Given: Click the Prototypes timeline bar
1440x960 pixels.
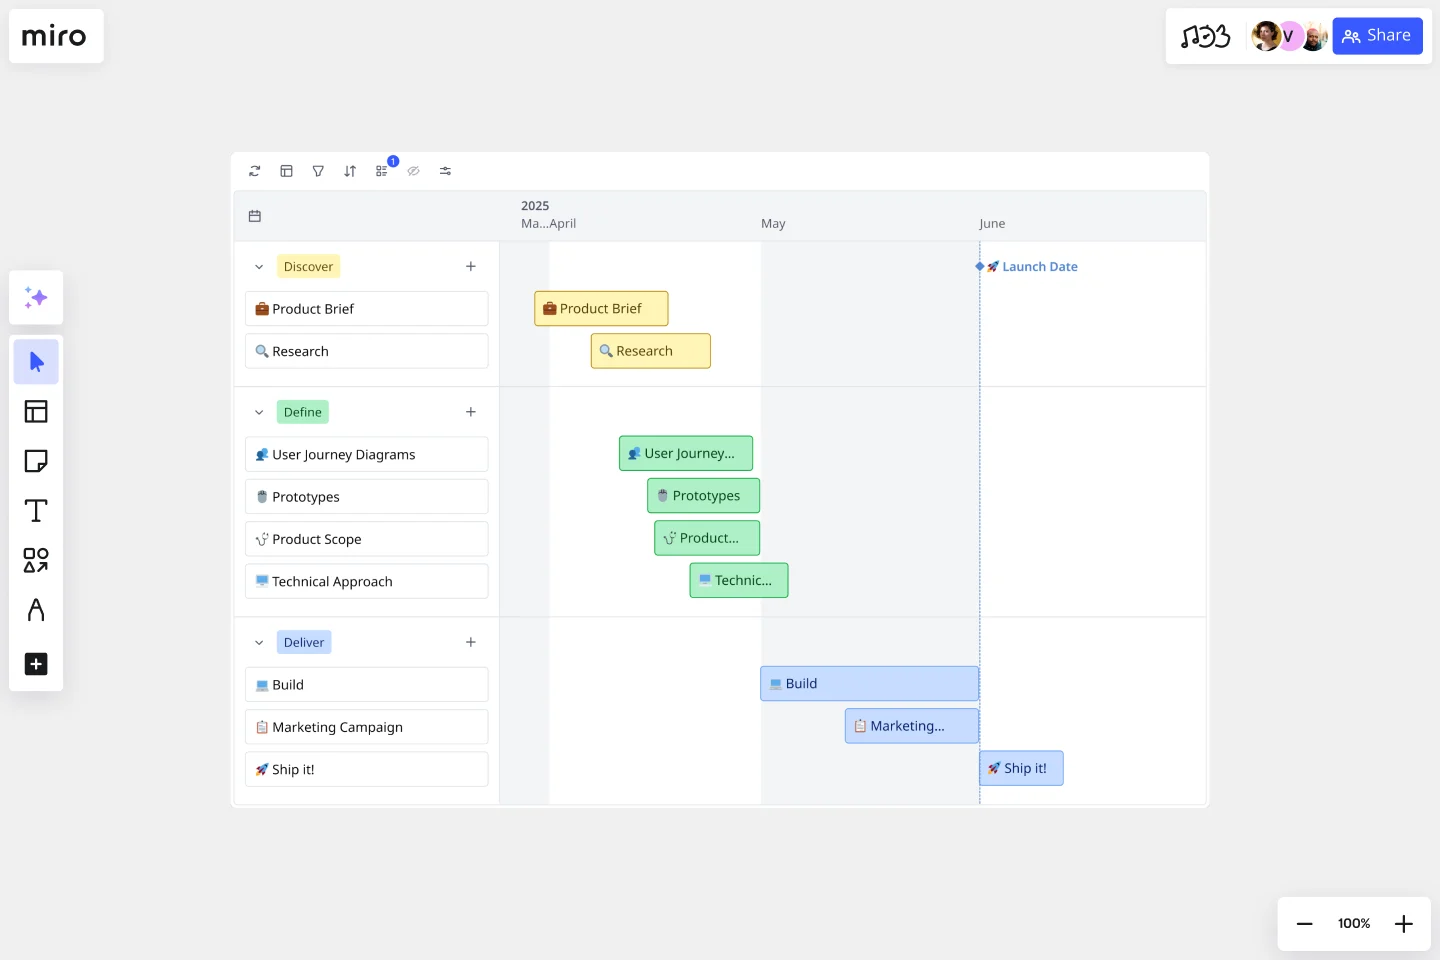Looking at the screenshot, I should pos(704,496).
